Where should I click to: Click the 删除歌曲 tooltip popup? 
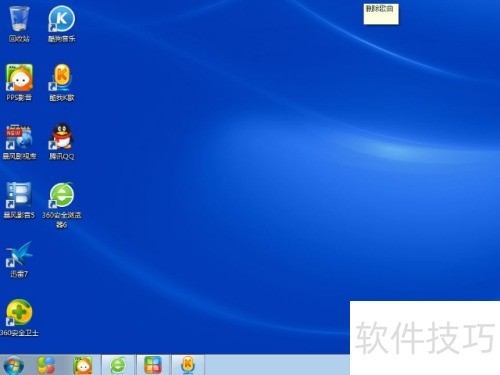pos(381,14)
